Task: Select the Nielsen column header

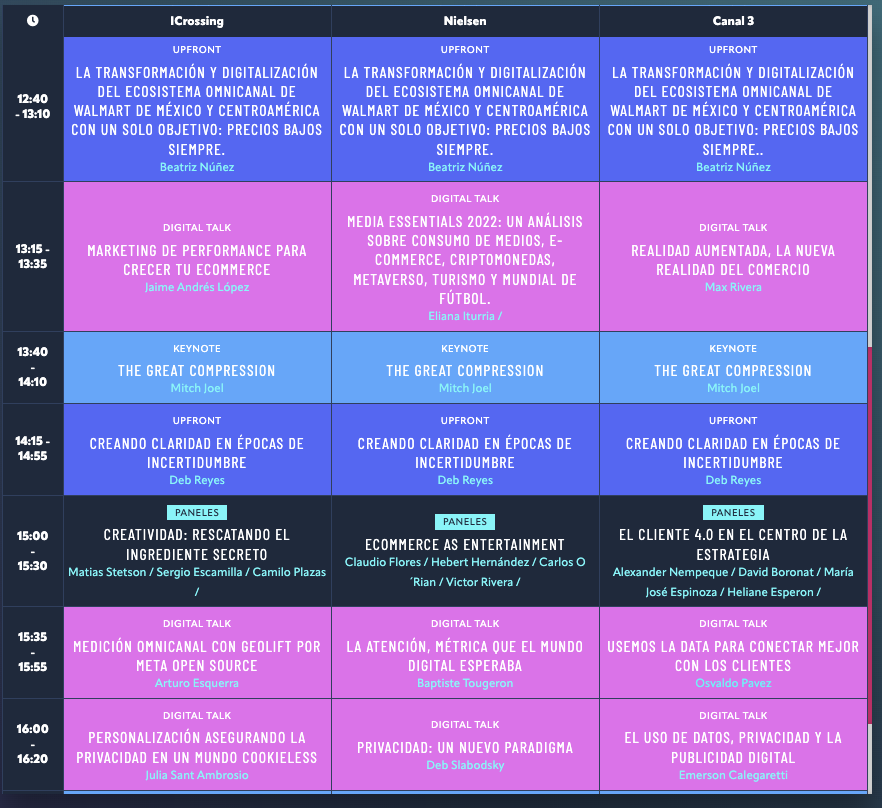Action: (465, 21)
